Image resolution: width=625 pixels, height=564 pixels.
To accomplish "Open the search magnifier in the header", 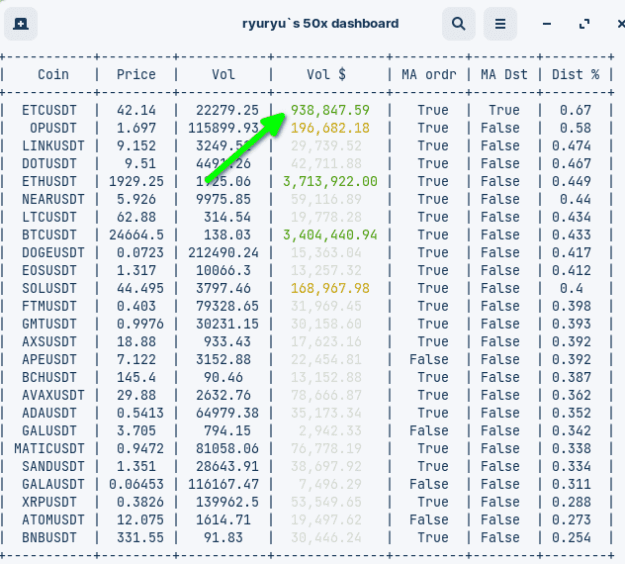I will tap(458, 24).
